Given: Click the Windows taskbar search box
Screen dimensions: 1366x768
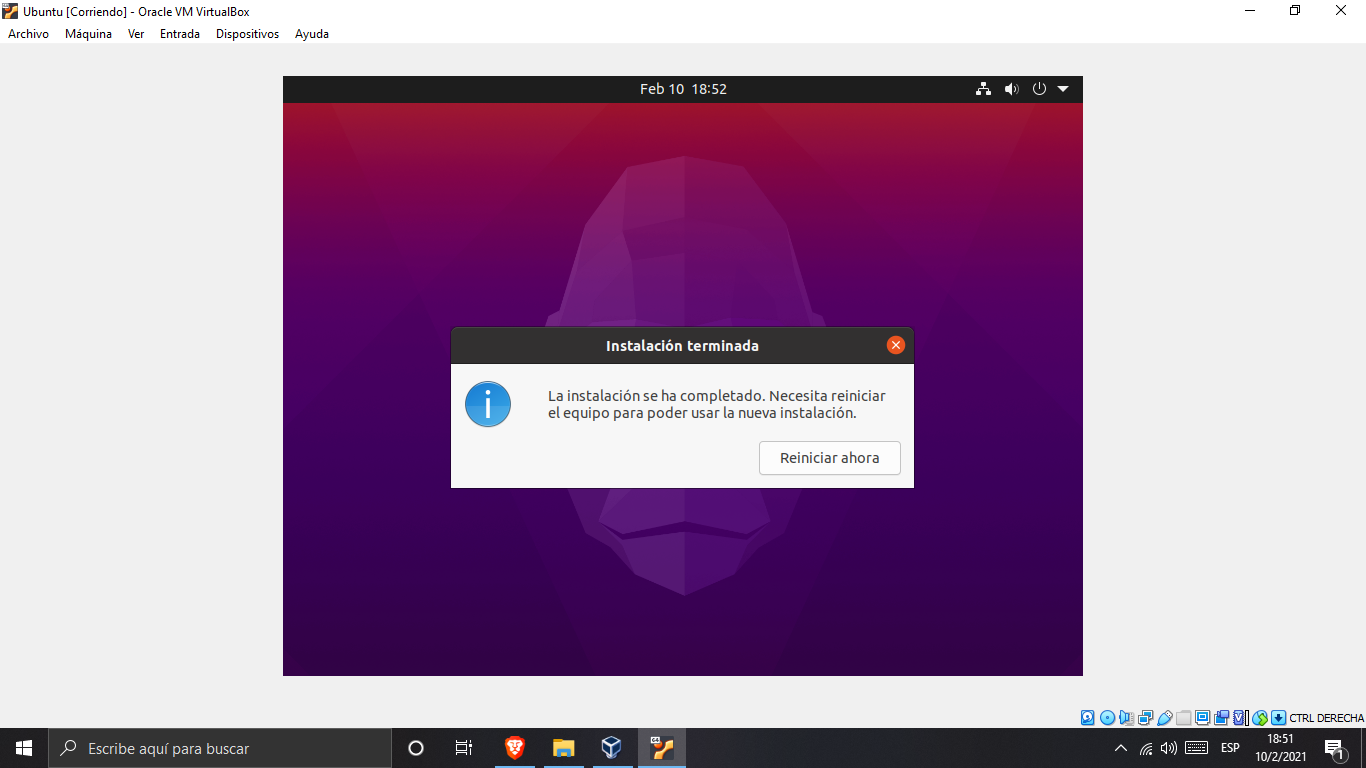Looking at the screenshot, I should point(220,748).
